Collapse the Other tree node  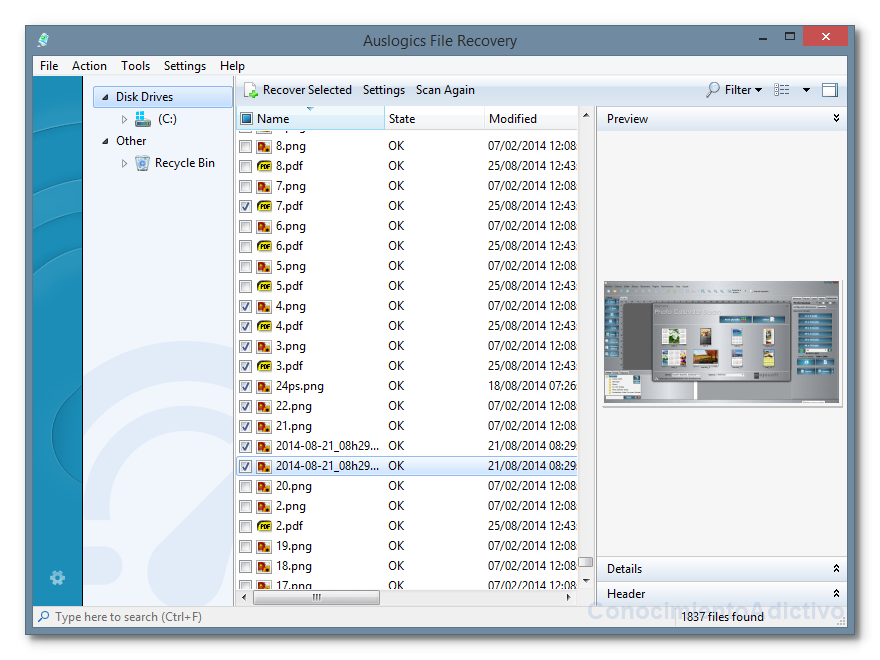(x=105, y=141)
